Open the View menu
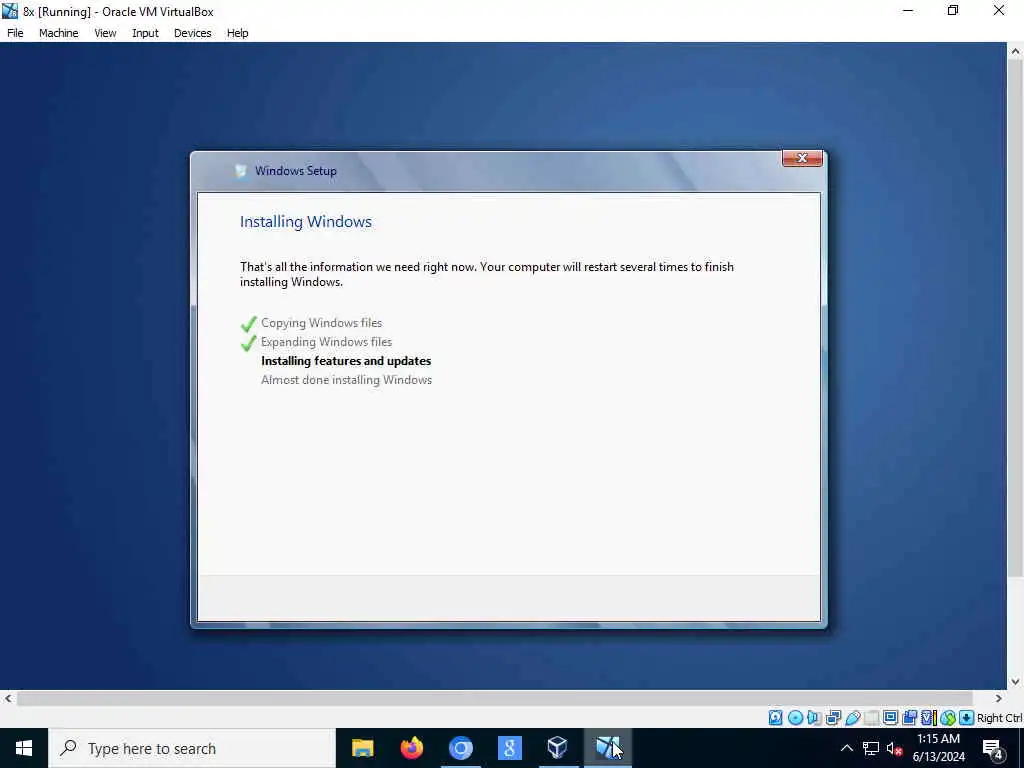The height and width of the screenshot is (768, 1024). (x=105, y=33)
